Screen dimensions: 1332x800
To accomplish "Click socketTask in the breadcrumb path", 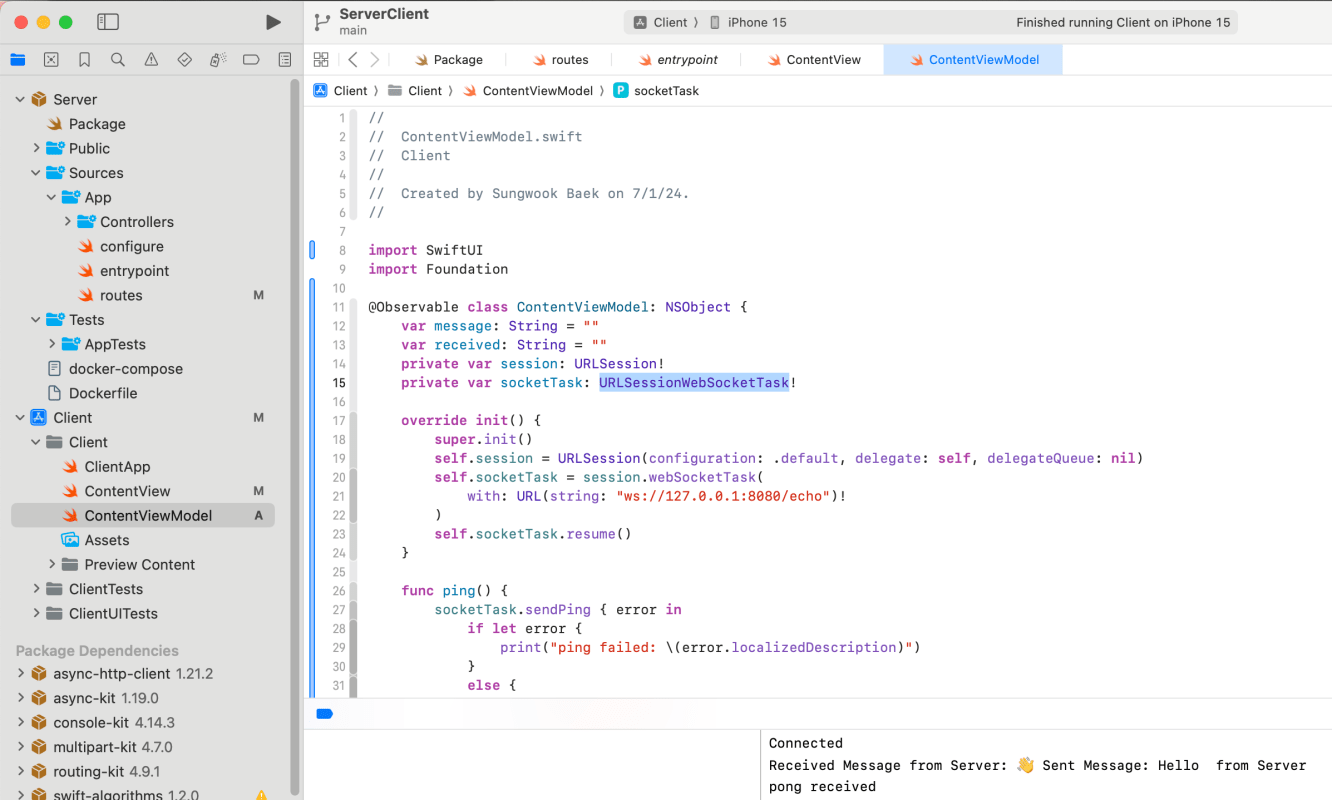I will coord(666,91).
